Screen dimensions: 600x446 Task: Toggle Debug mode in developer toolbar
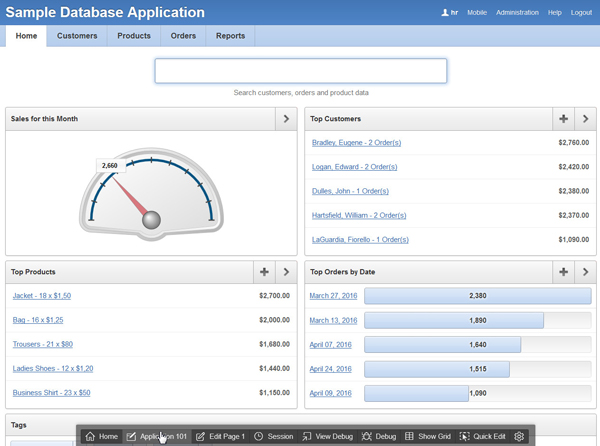379,436
